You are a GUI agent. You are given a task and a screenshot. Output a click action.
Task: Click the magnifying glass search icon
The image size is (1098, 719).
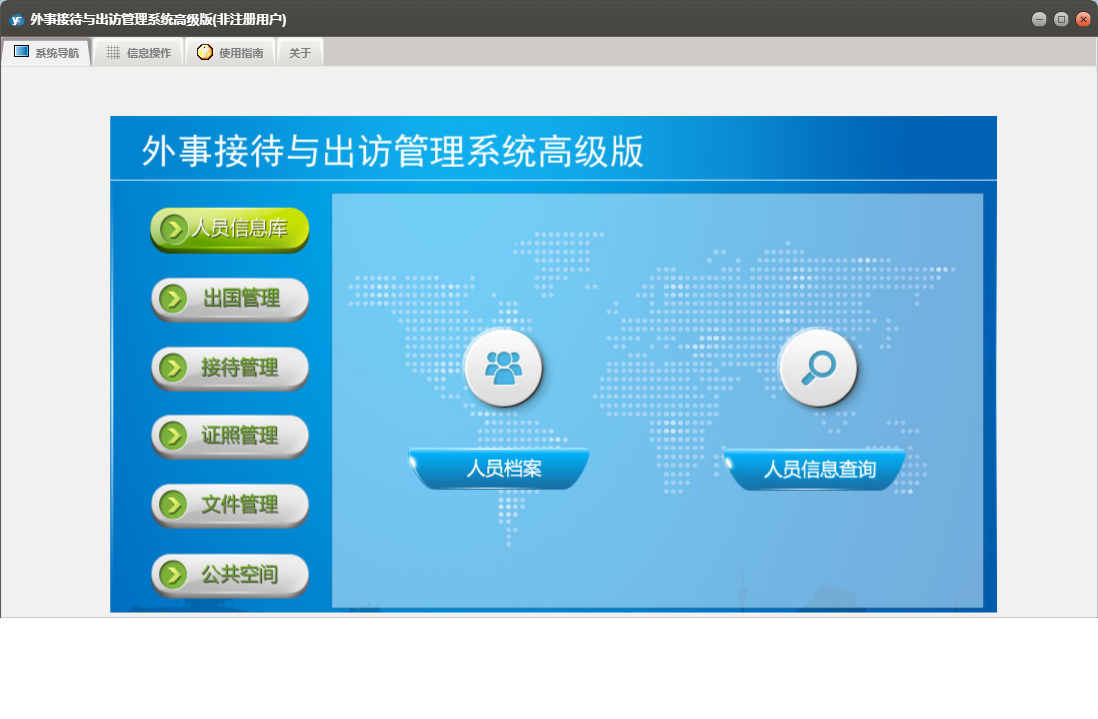(x=817, y=367)
